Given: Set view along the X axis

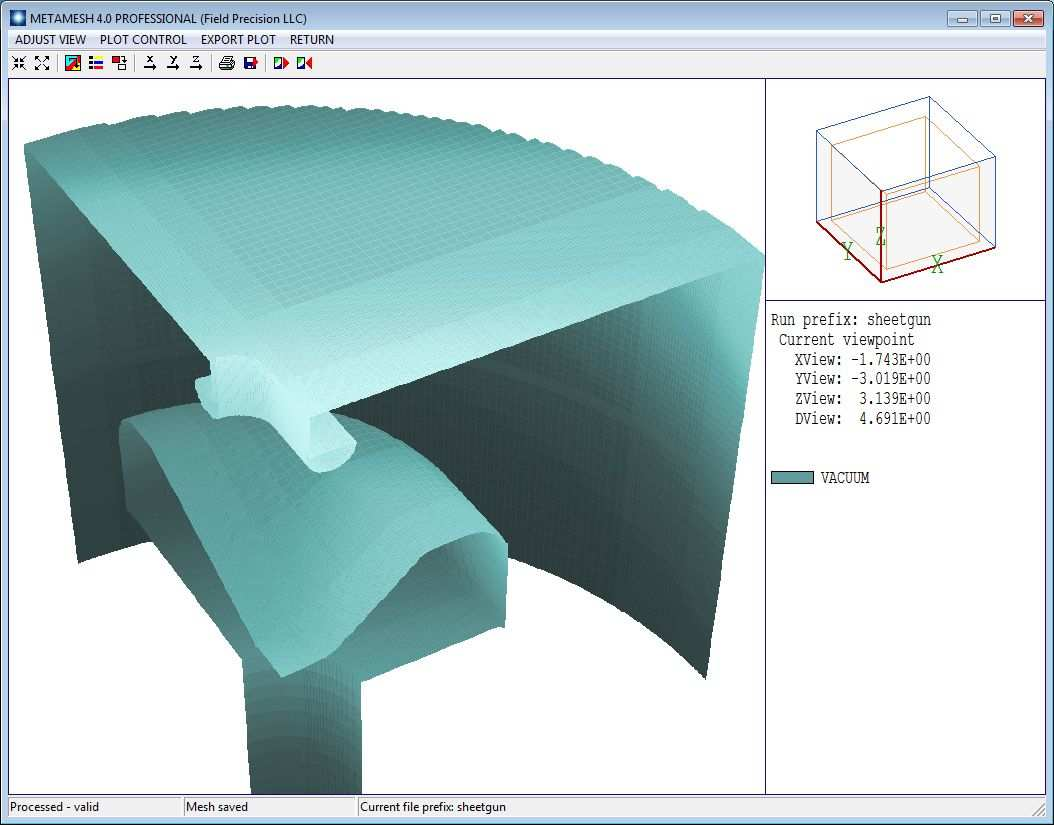Looking at the screenshot, I should tap(150, 63).
